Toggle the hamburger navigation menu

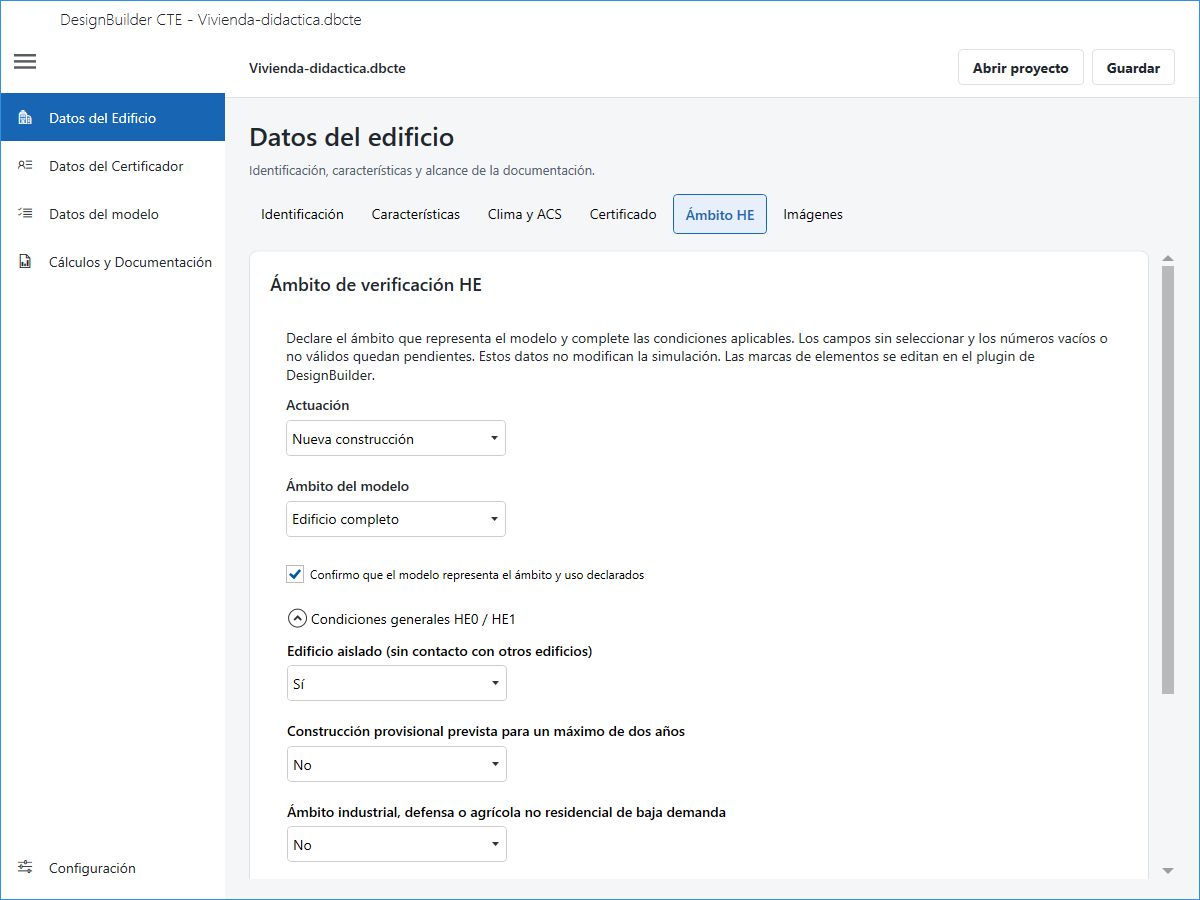(25, 62)
